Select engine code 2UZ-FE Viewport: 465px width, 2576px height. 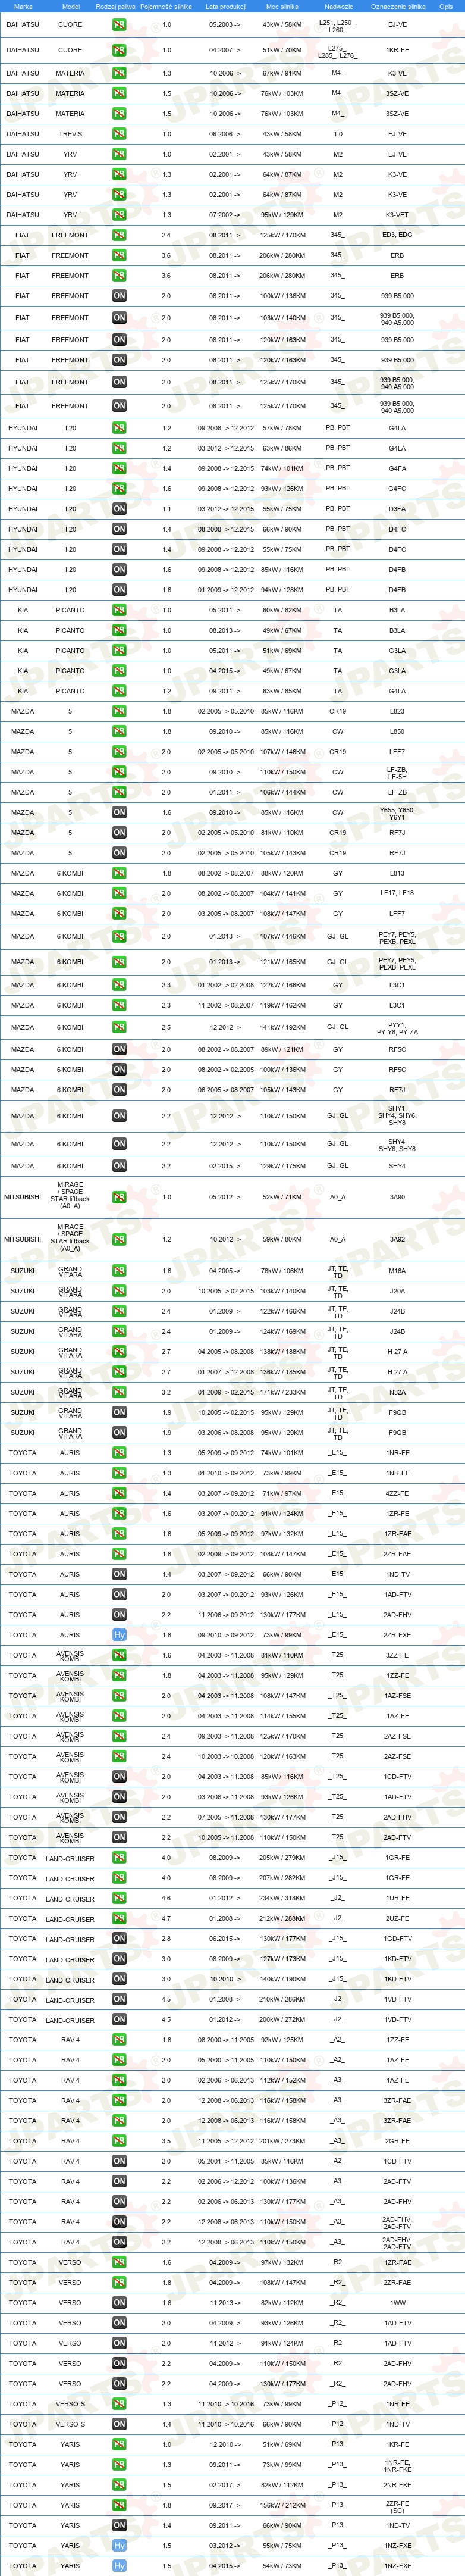[x=397, y=1919]
